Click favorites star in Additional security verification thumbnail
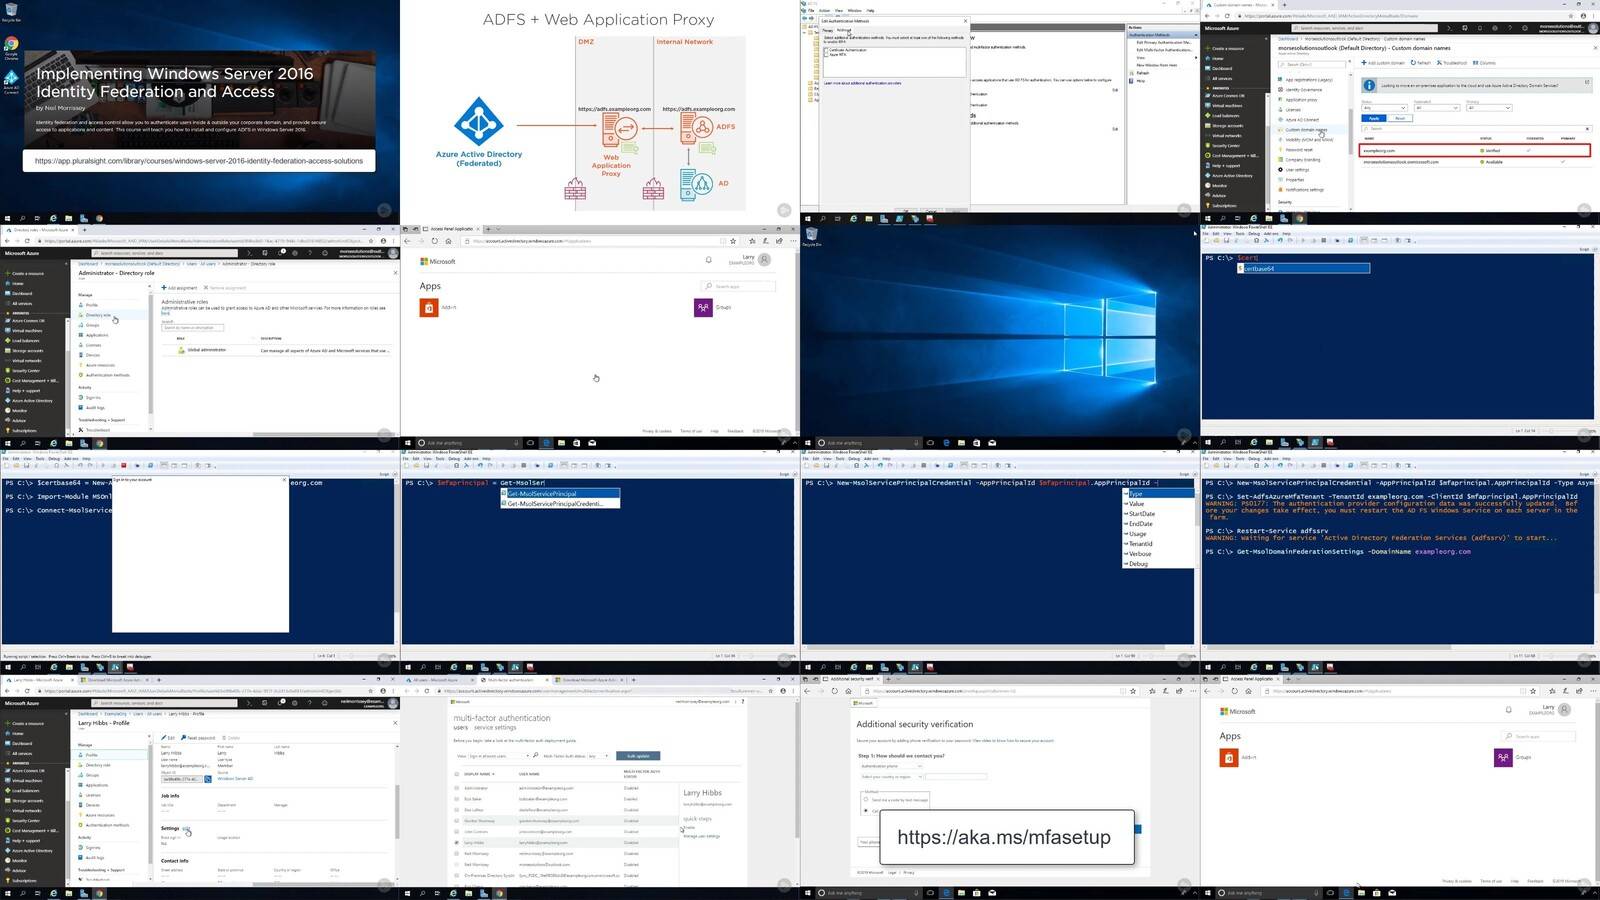1600x900 pixels. tap(1132, 691)
